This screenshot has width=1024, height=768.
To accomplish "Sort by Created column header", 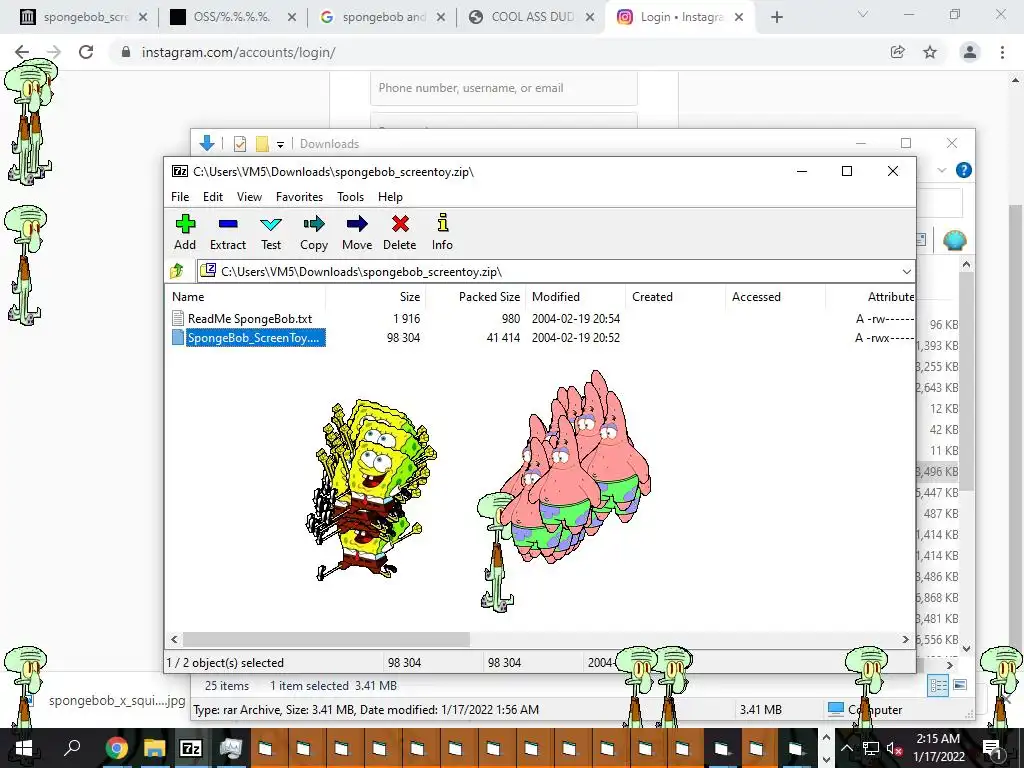I will pyautogui.click(x=675, y=296).
